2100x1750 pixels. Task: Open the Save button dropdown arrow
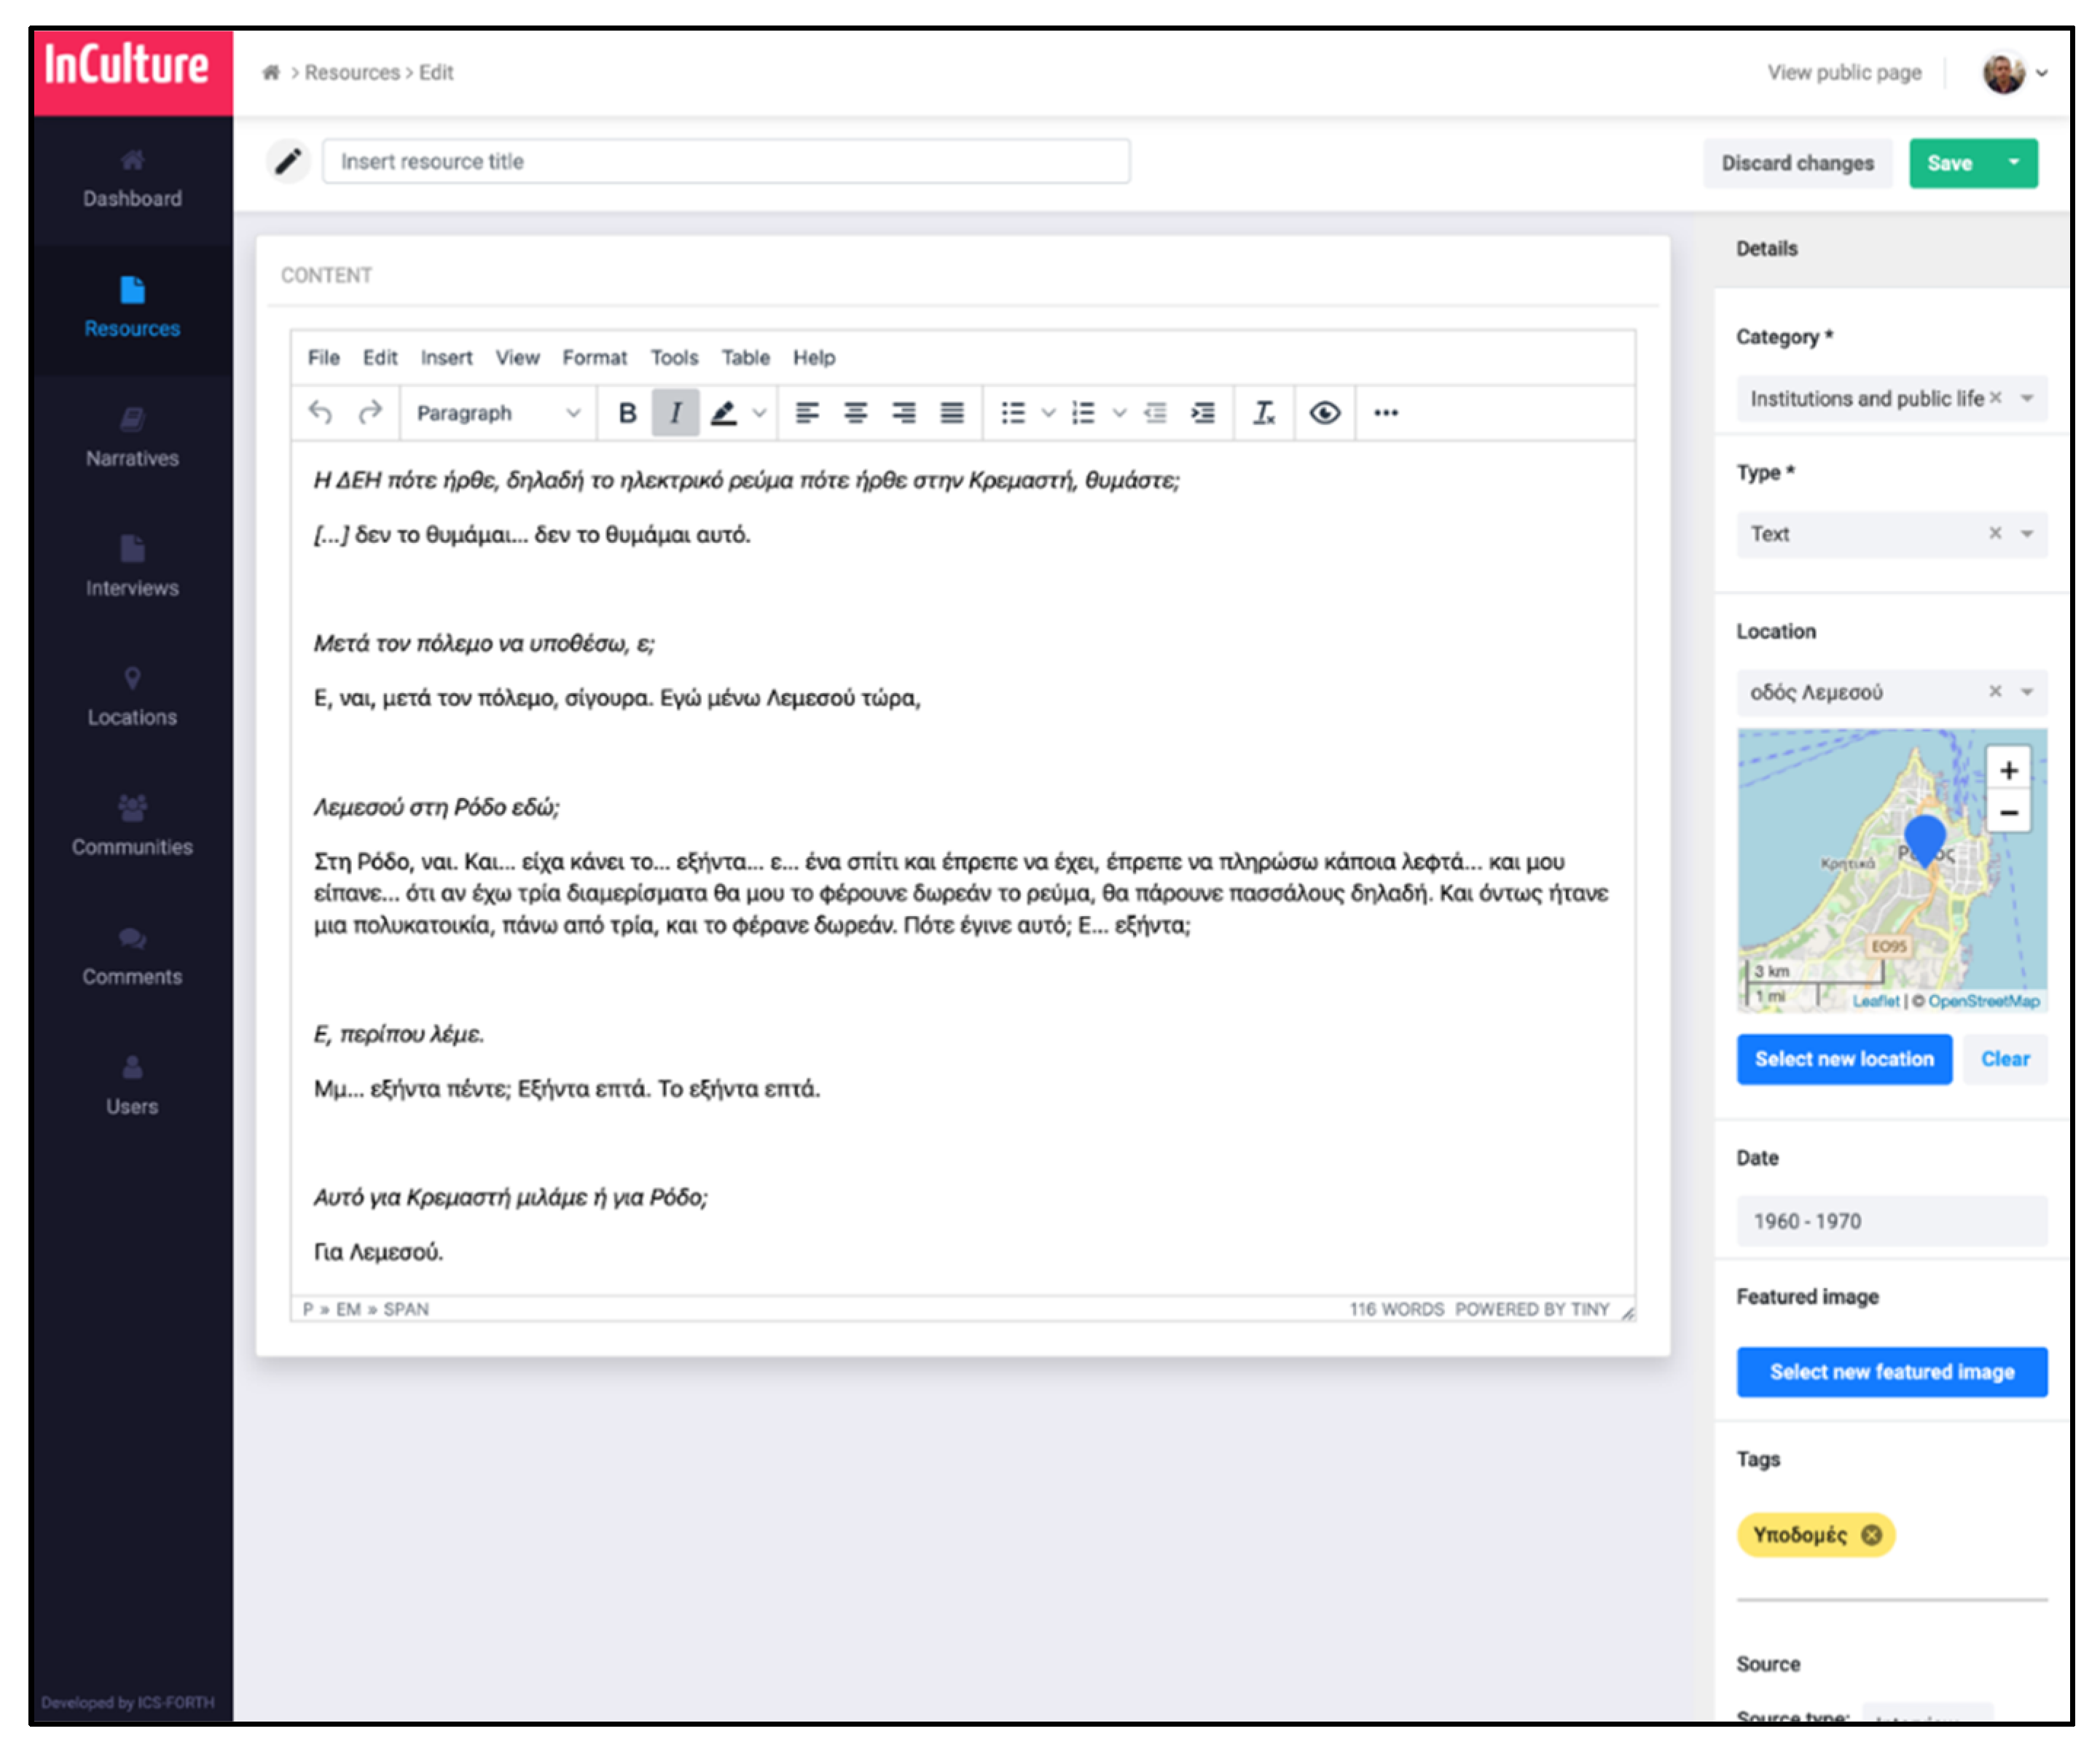[x=2014, y=163]
